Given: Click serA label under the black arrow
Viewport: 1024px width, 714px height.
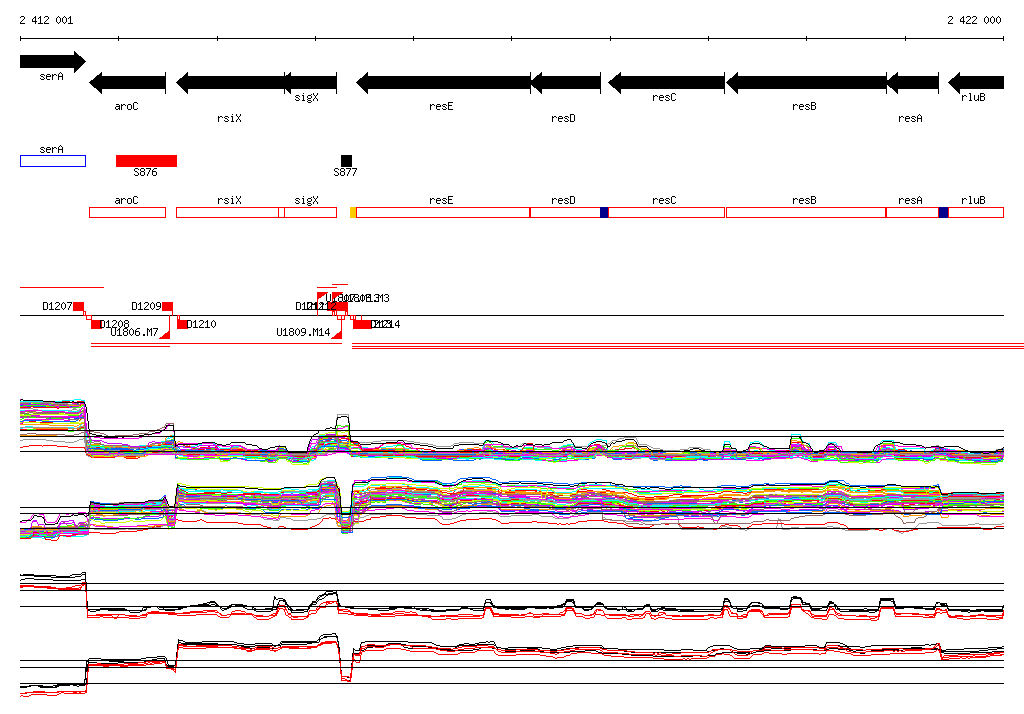Looking at the screenshot, I should [52, 76].
